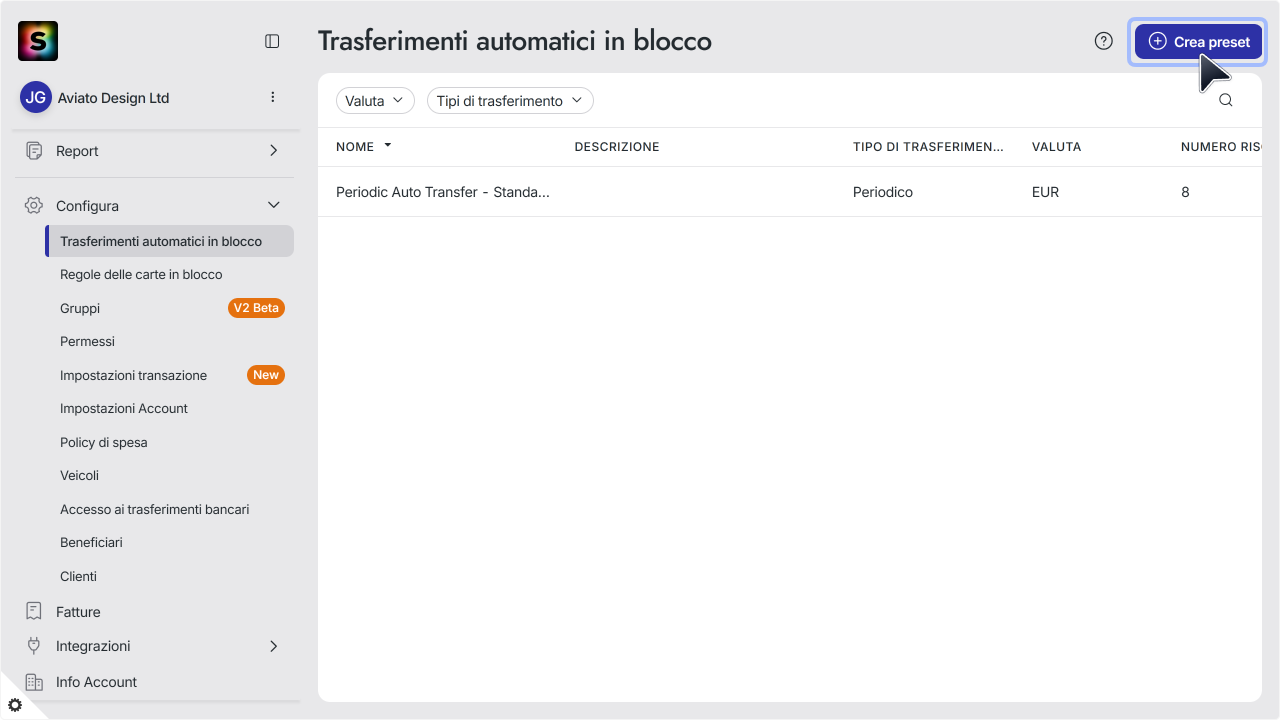Viewport: 1280px width, 720px height.
Task: Open Impostazioni Account
Action: [124, 408]
